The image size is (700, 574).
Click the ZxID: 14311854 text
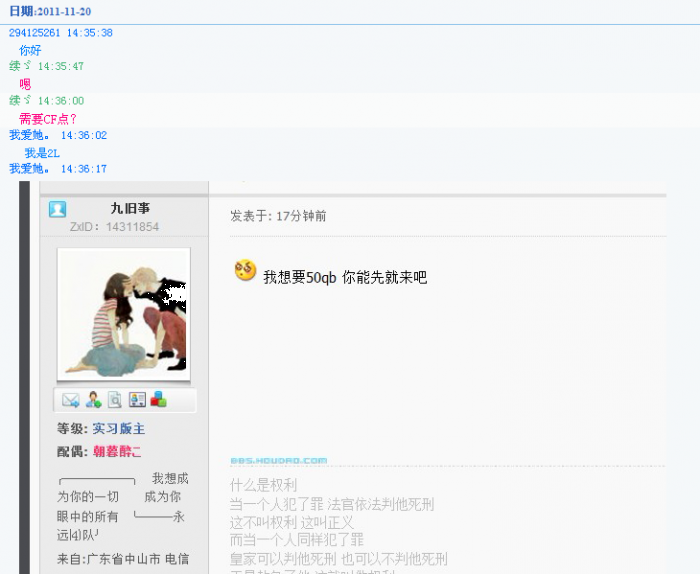(114, 227)
